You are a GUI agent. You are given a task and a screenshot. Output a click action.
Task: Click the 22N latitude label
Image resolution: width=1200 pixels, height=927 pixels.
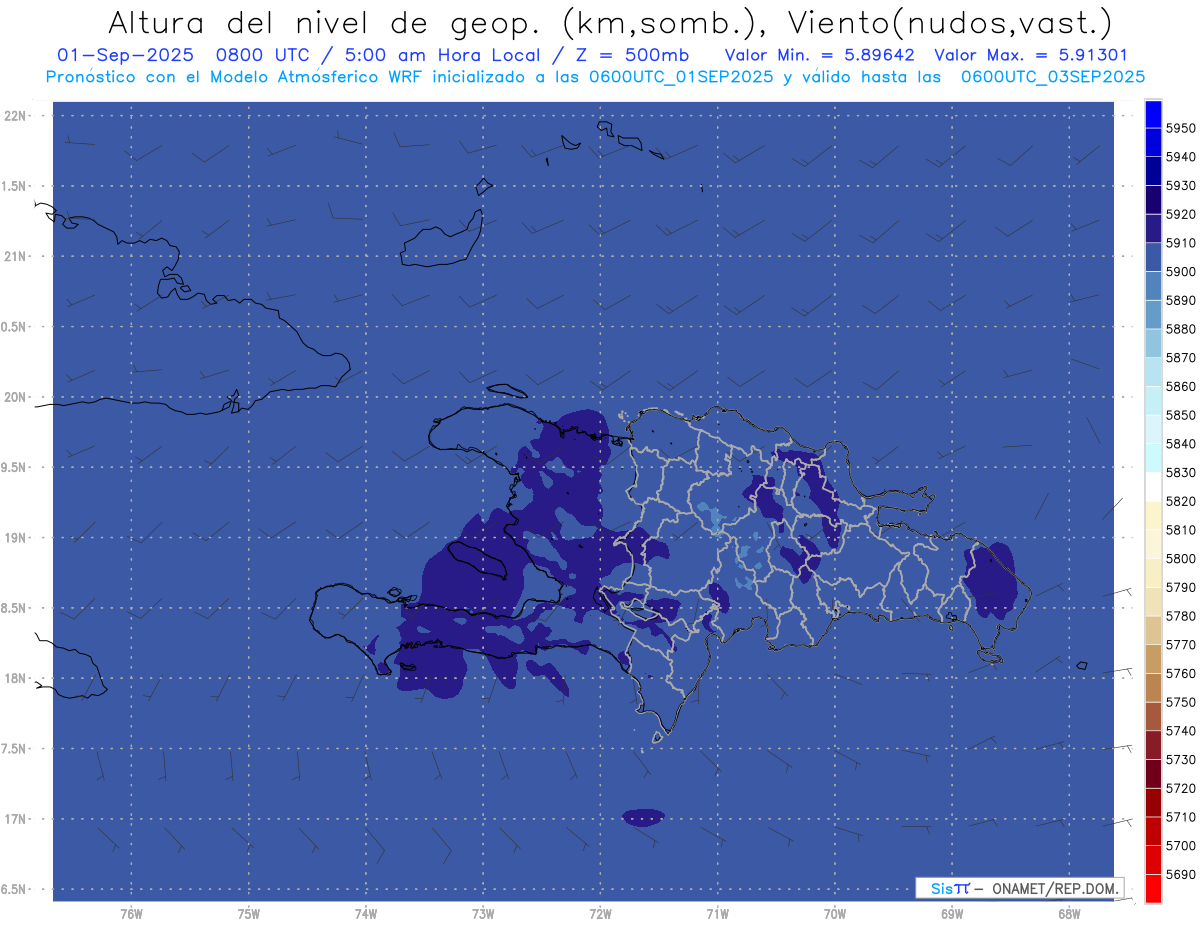pyautogui.click(x=17, y=116)
